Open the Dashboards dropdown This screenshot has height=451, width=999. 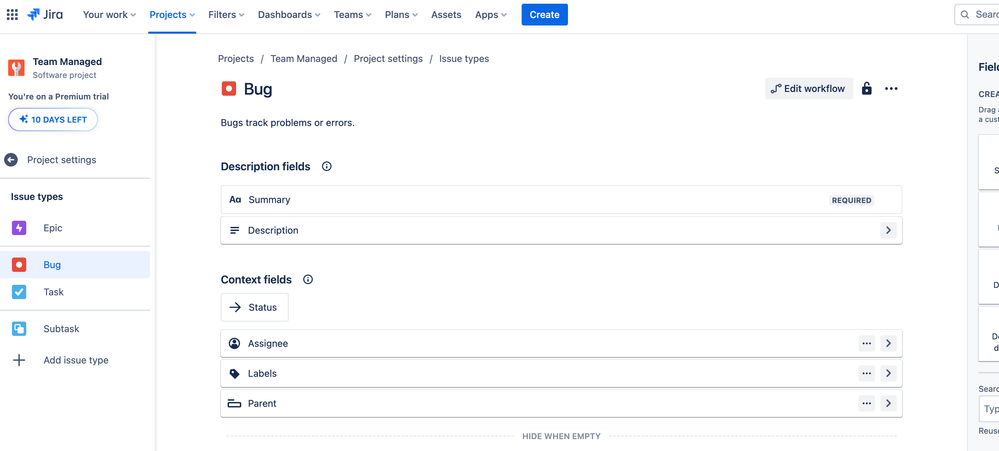289,15
